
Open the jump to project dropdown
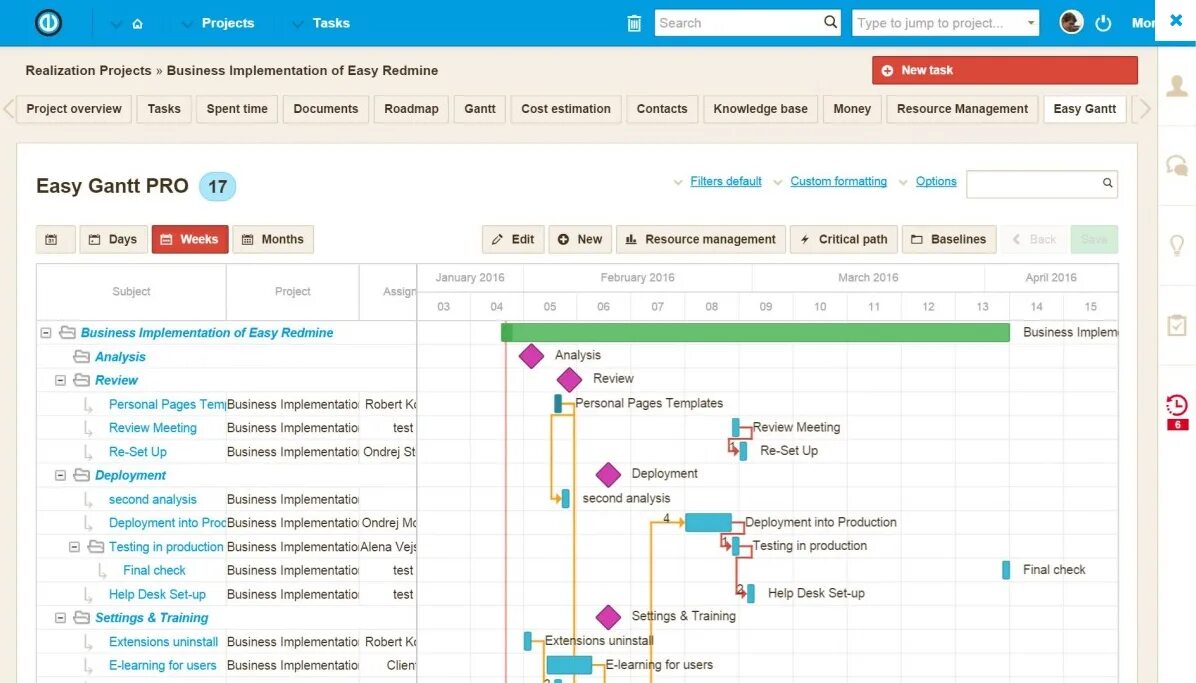(x=1030, y=23)
